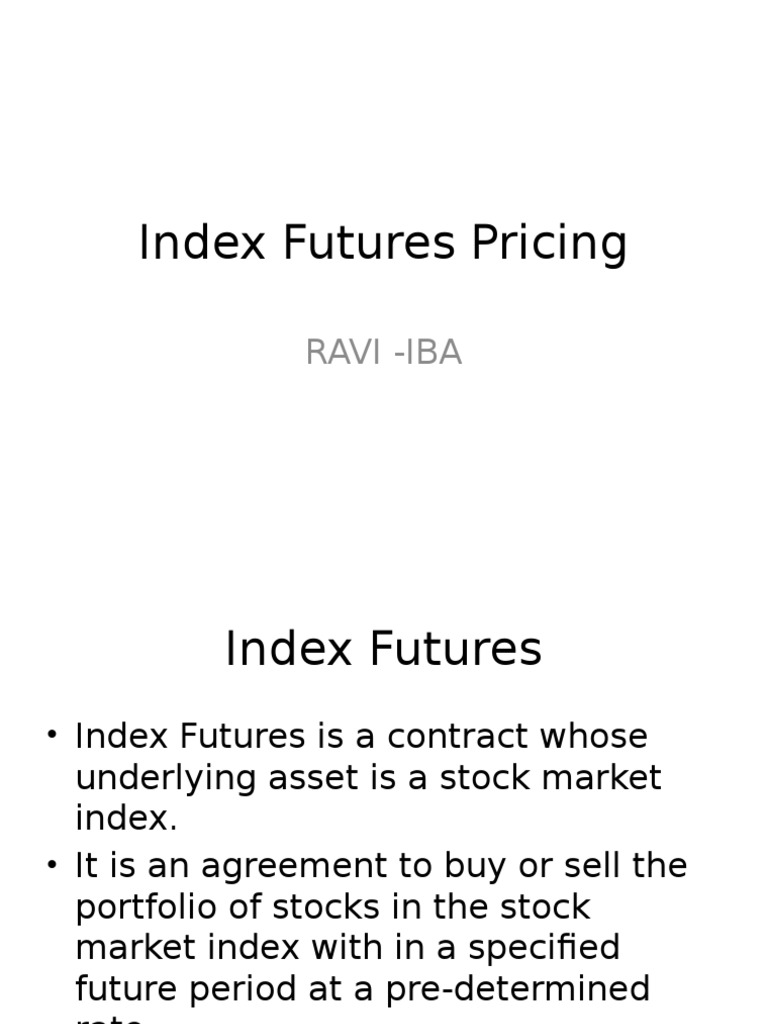Click the word 'Pricing' in the title

click(x=549, y=244)
